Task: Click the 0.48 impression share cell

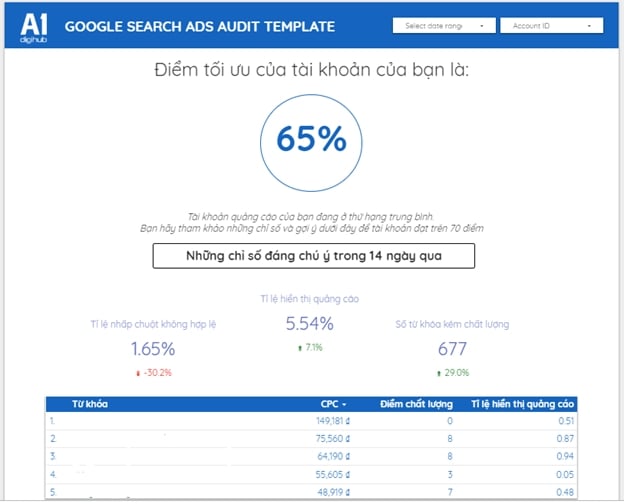Action: tap(566, 492)
